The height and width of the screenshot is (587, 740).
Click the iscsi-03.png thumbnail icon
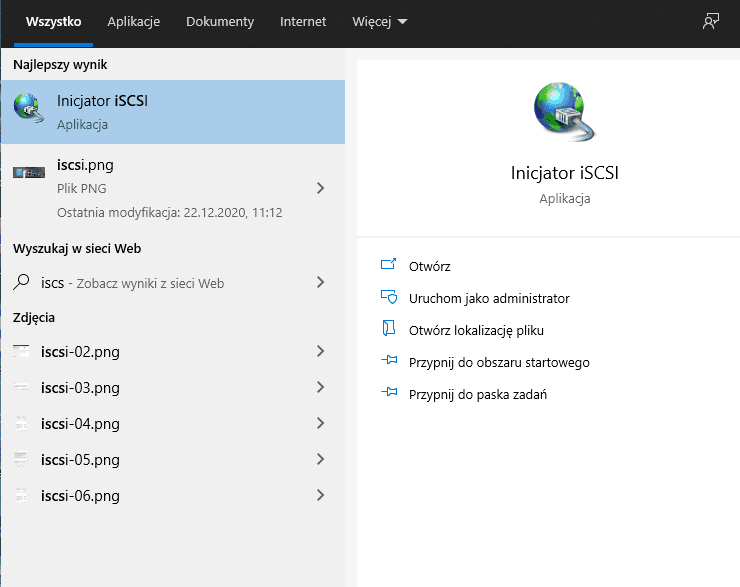point(21,387)
